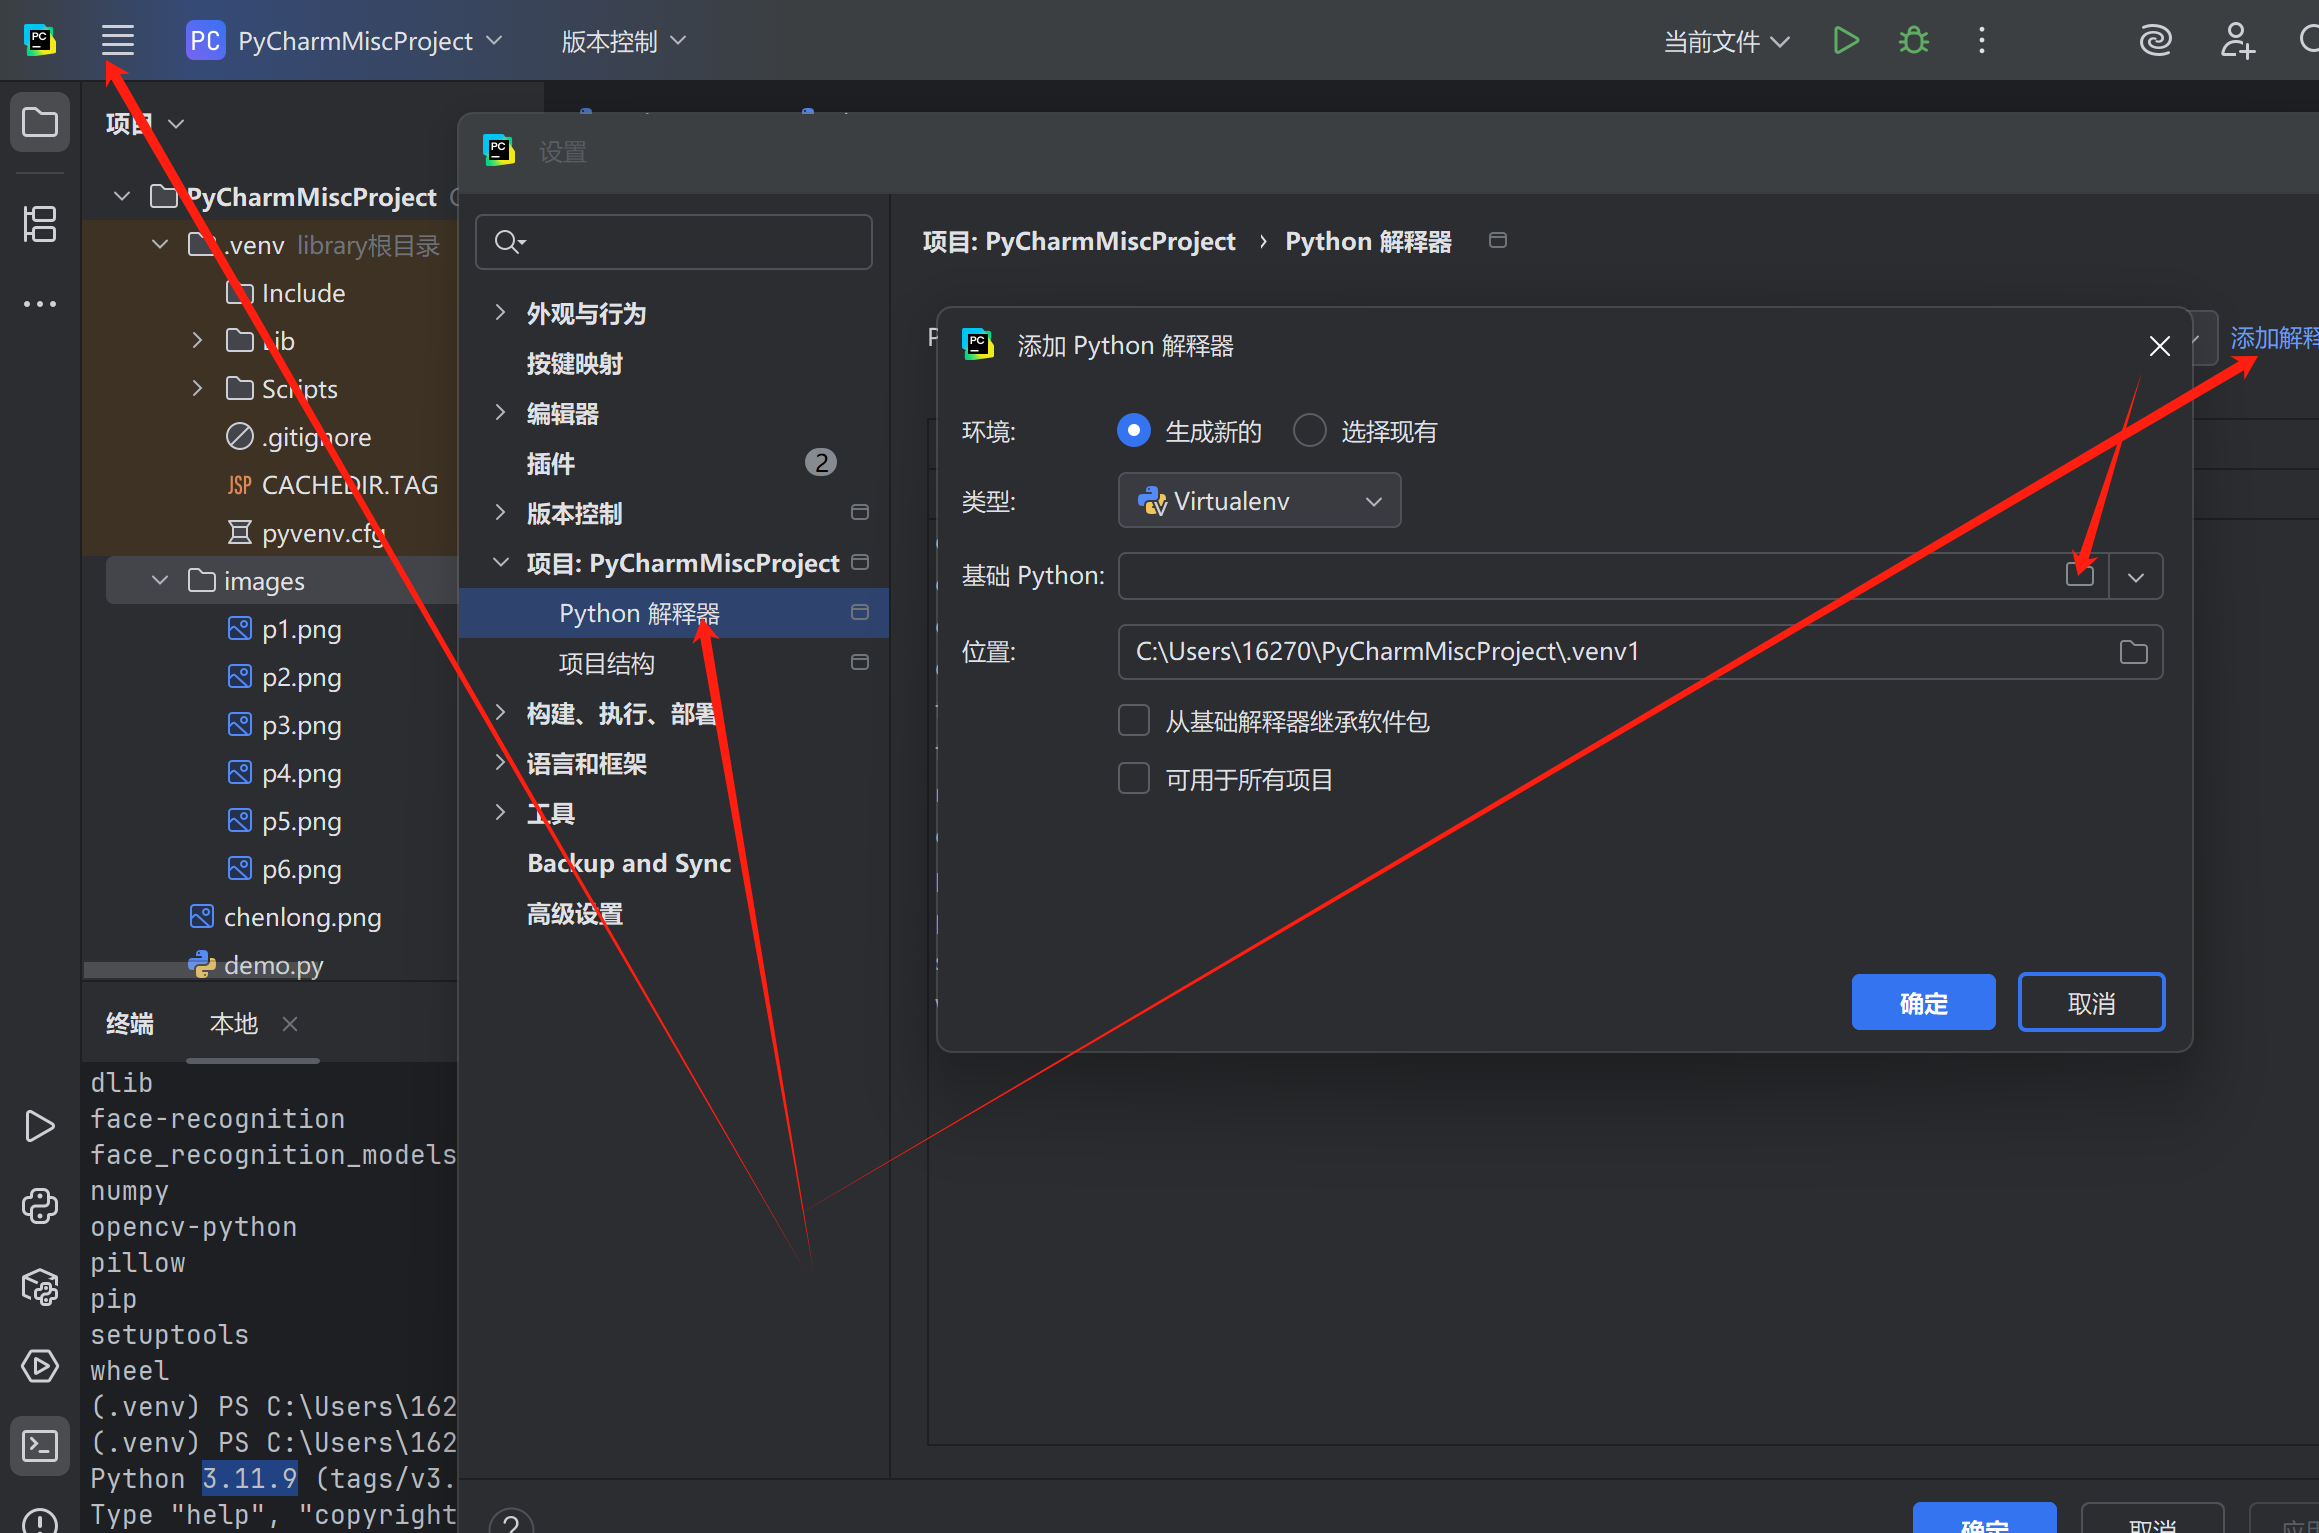The height and width of the screenshot is (1533, 2319).
Task: Browse for base Python interpreter folder icon
Action: [2080, 575]
